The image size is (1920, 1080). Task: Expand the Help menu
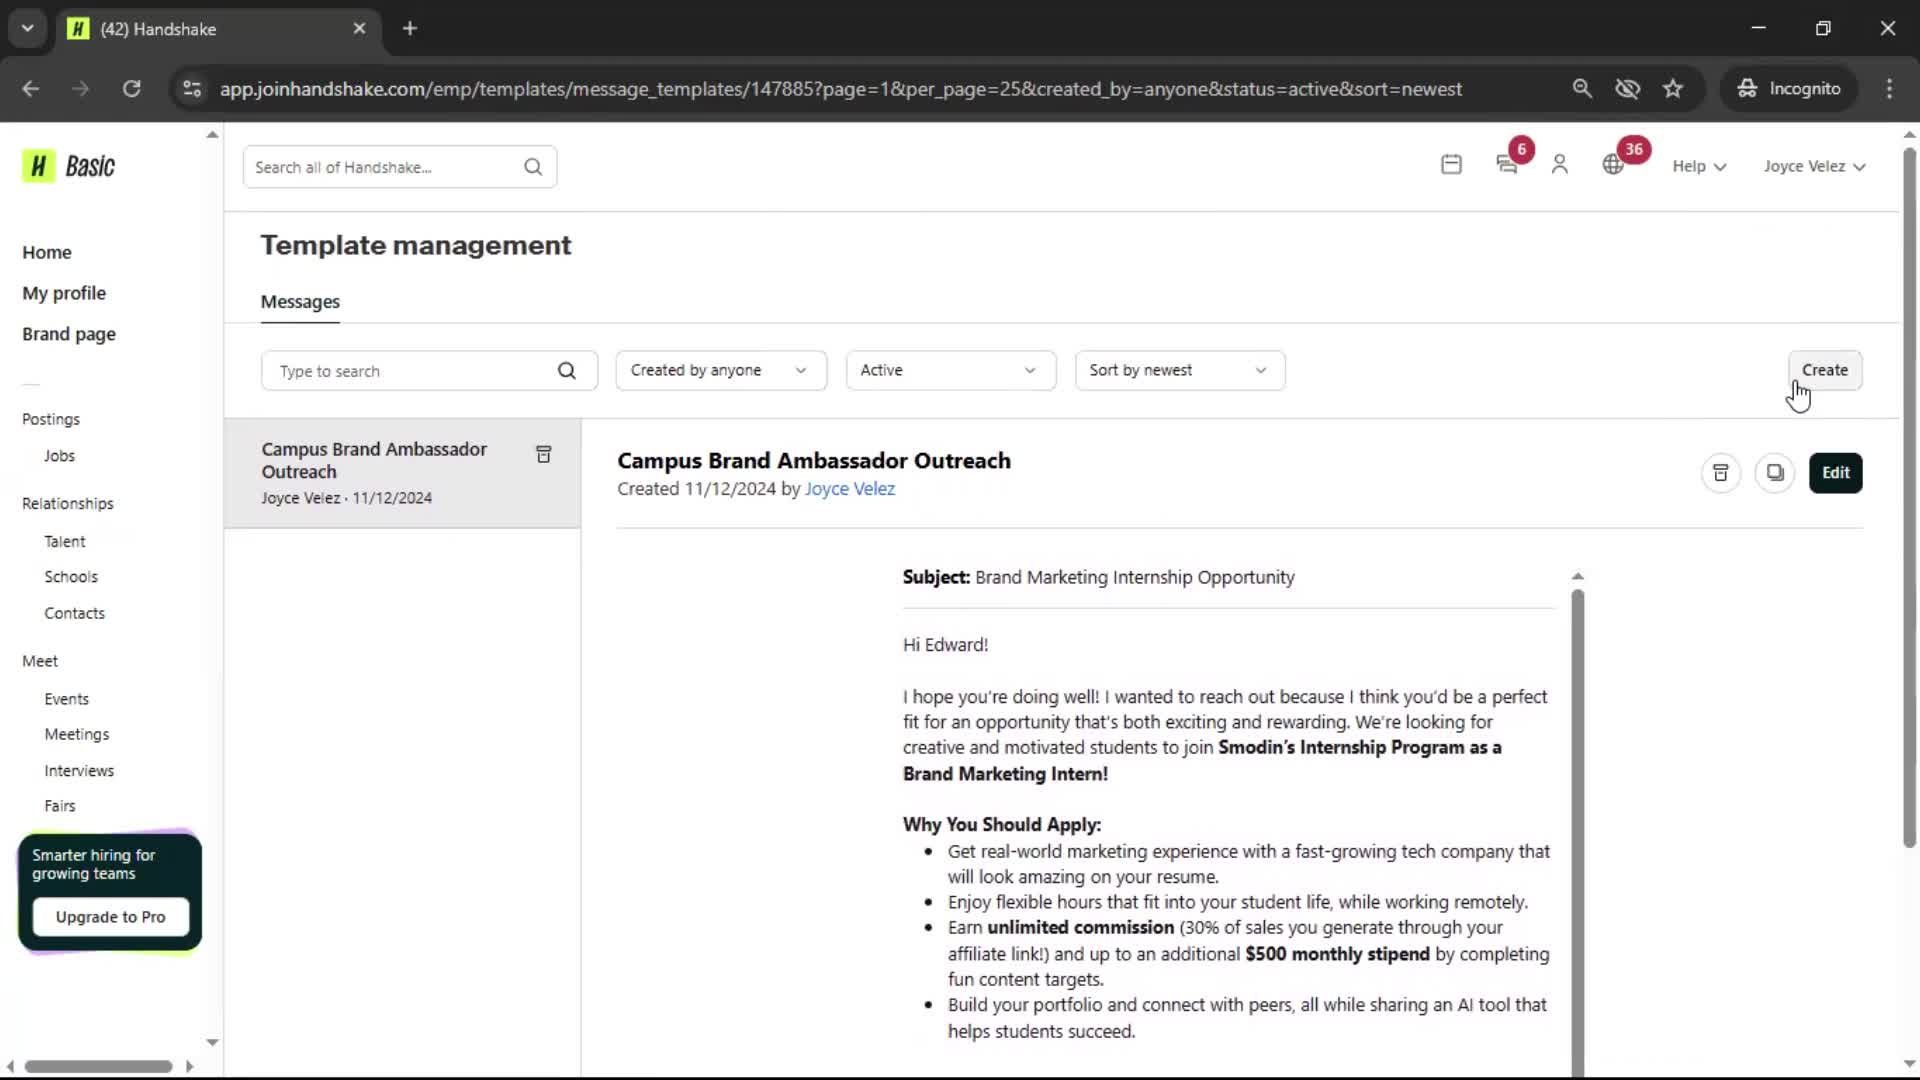[x=1699, y=166]
